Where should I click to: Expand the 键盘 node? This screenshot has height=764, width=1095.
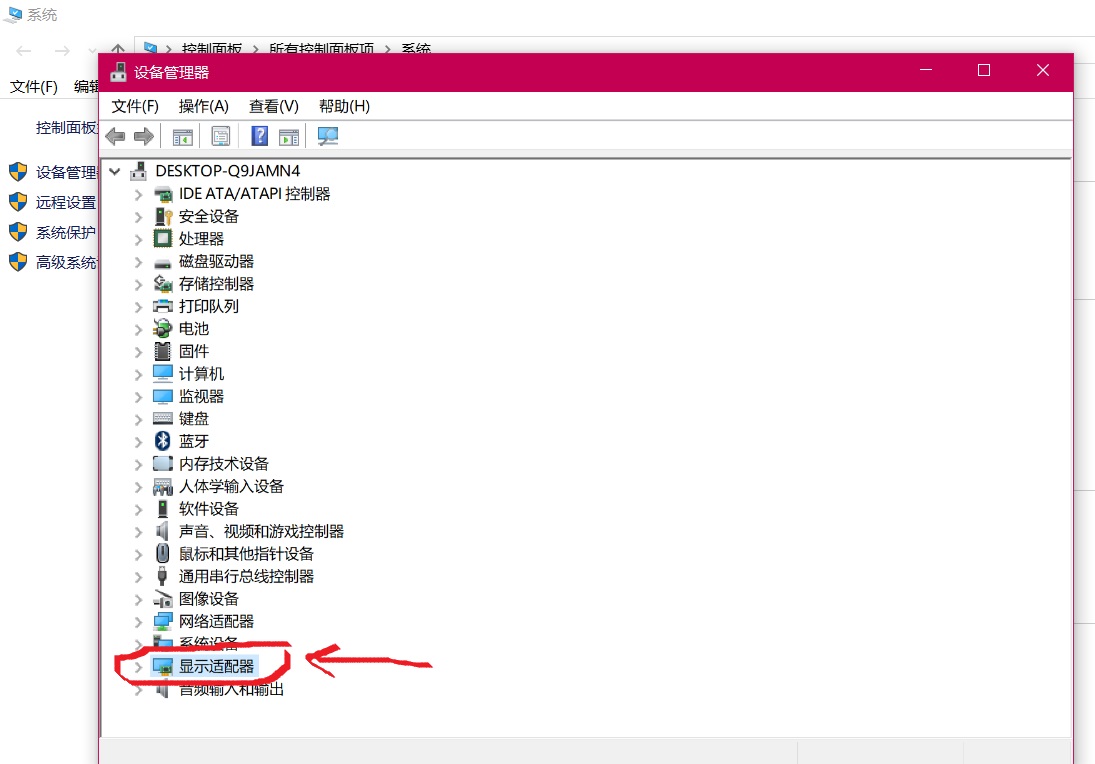pyautogui.click(x=138, y=420)
